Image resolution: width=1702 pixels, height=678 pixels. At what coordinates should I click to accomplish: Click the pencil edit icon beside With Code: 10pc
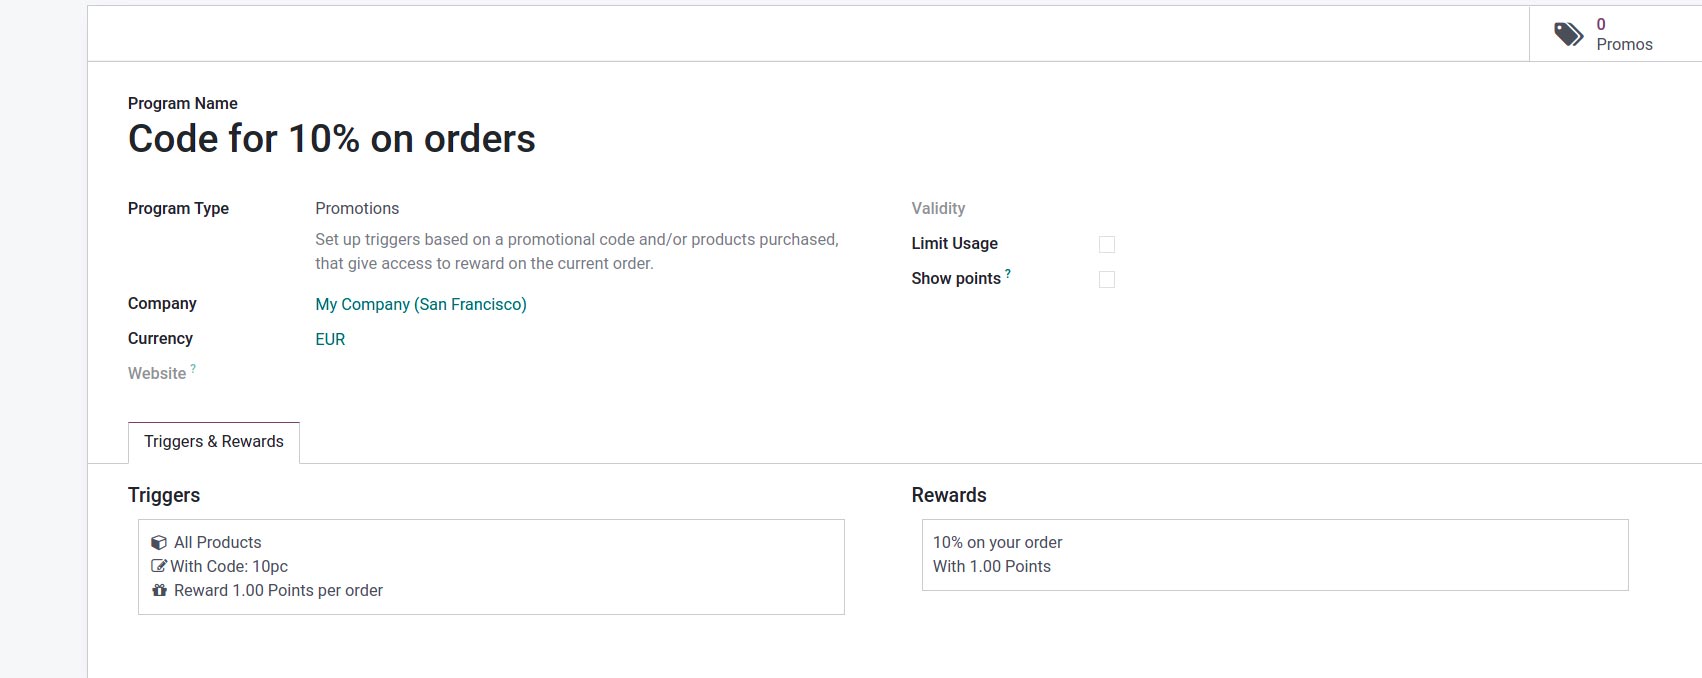pos(159,566)
